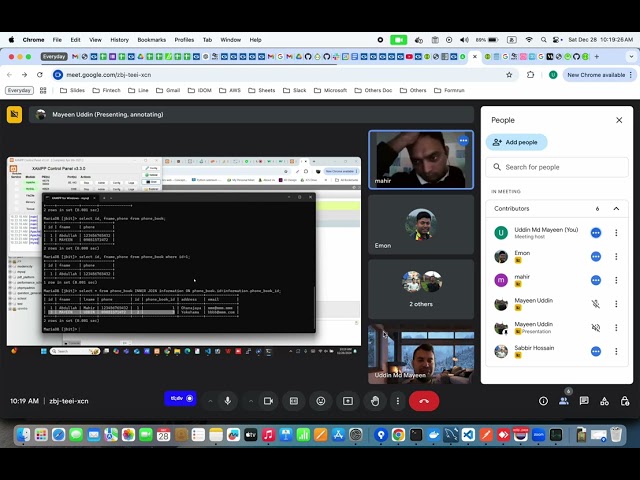
Task: Collapse the Contributors list
Action: pos(616,209)
